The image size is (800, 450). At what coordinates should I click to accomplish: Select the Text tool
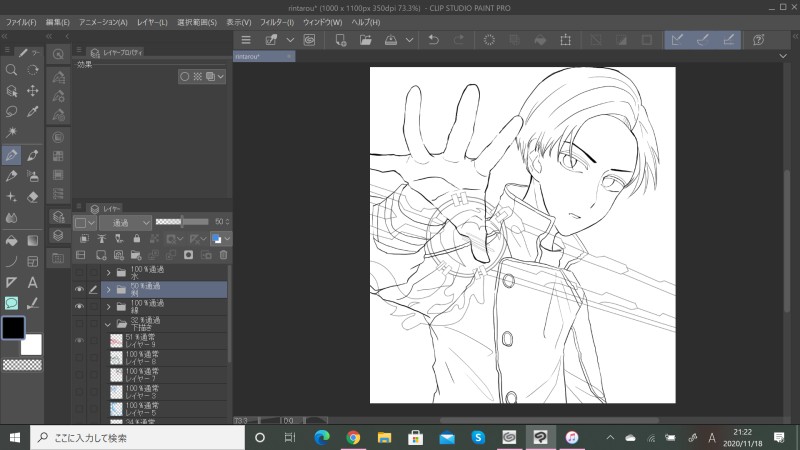tap(33, 282)
